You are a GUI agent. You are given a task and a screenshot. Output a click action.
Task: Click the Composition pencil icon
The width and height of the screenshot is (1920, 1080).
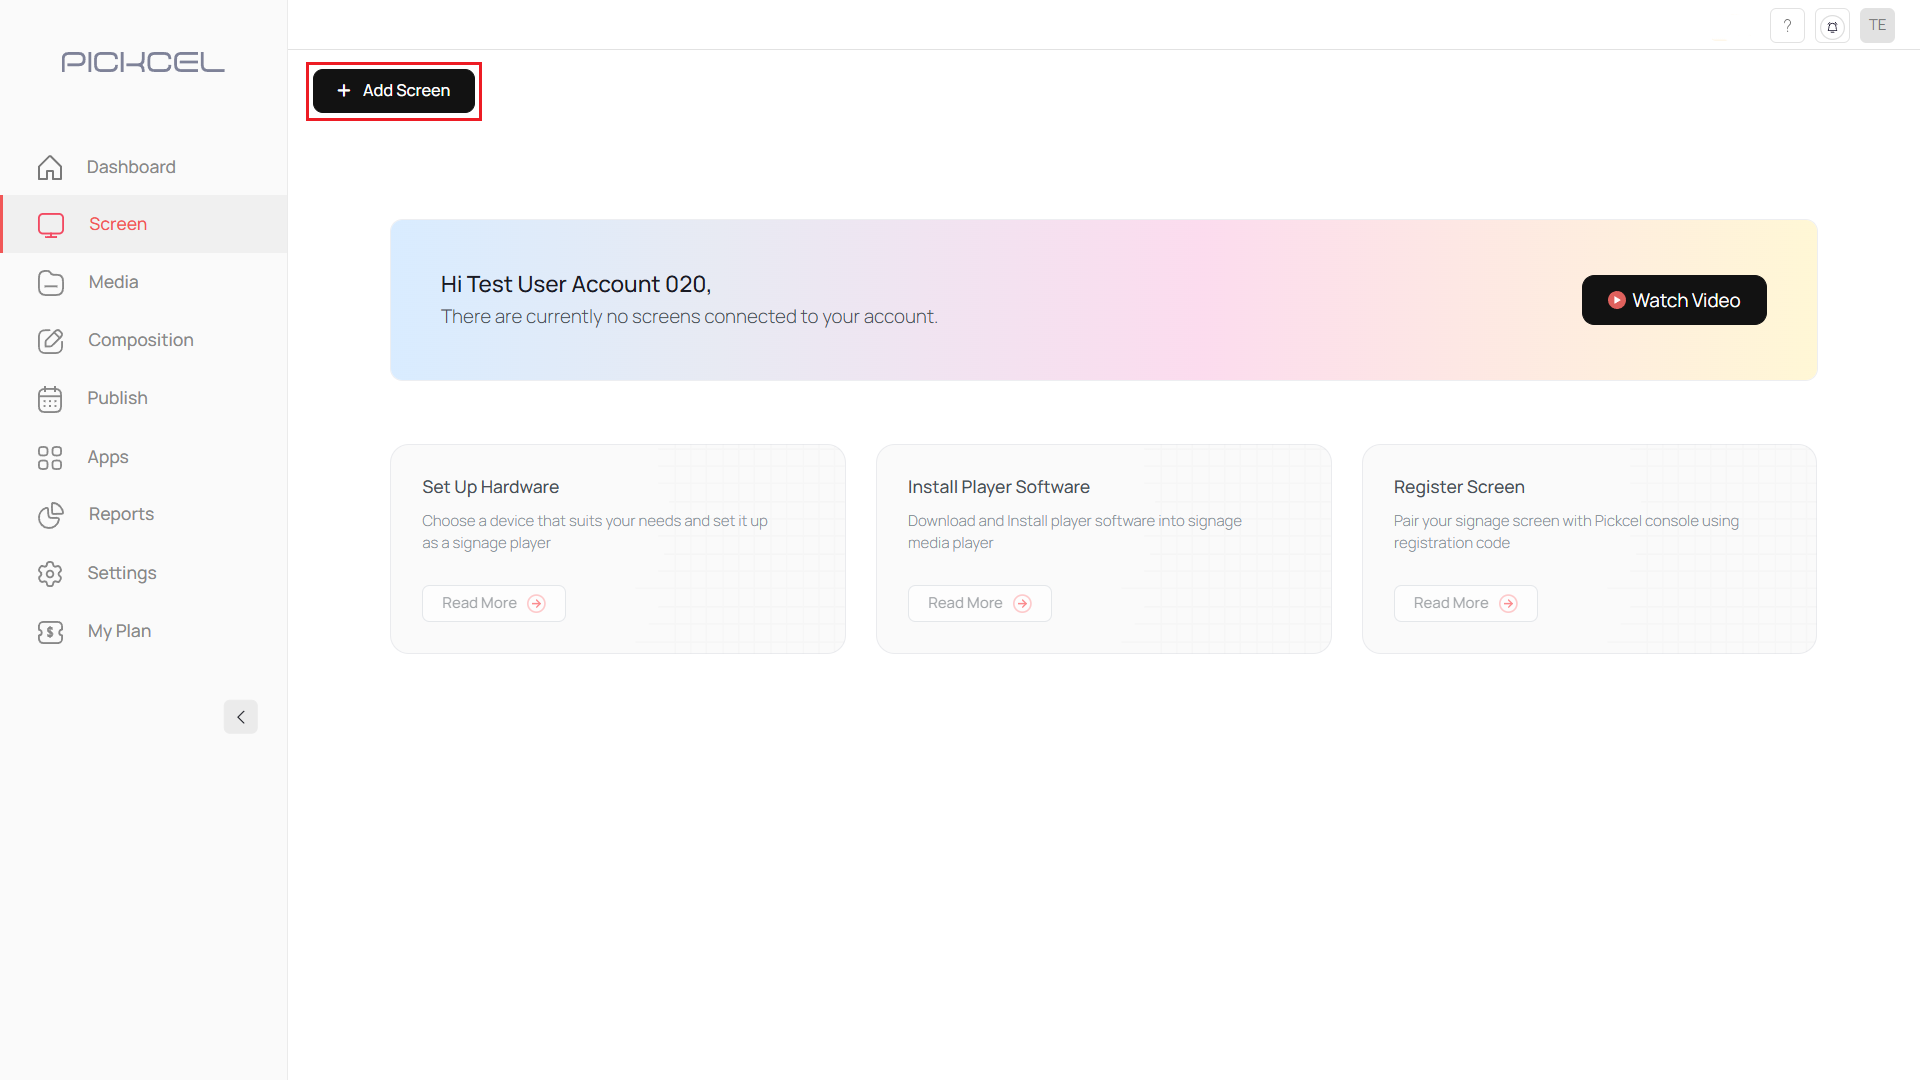[50, 340]
